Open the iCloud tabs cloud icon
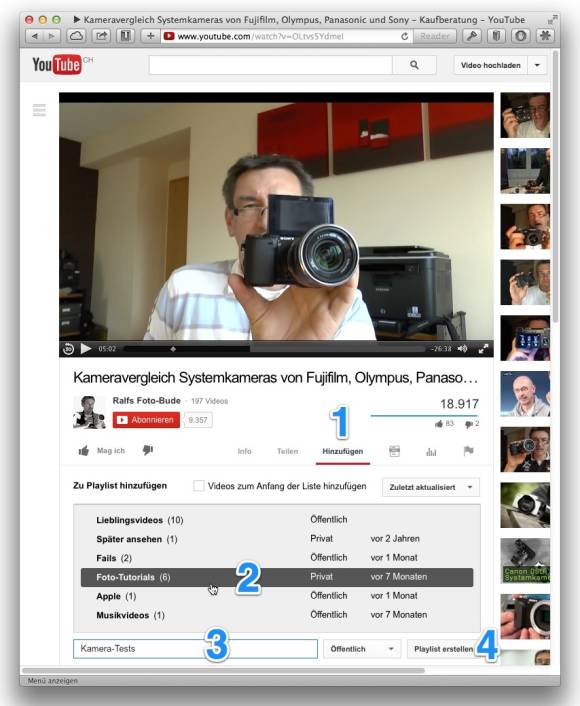 [x=76, y=36]
